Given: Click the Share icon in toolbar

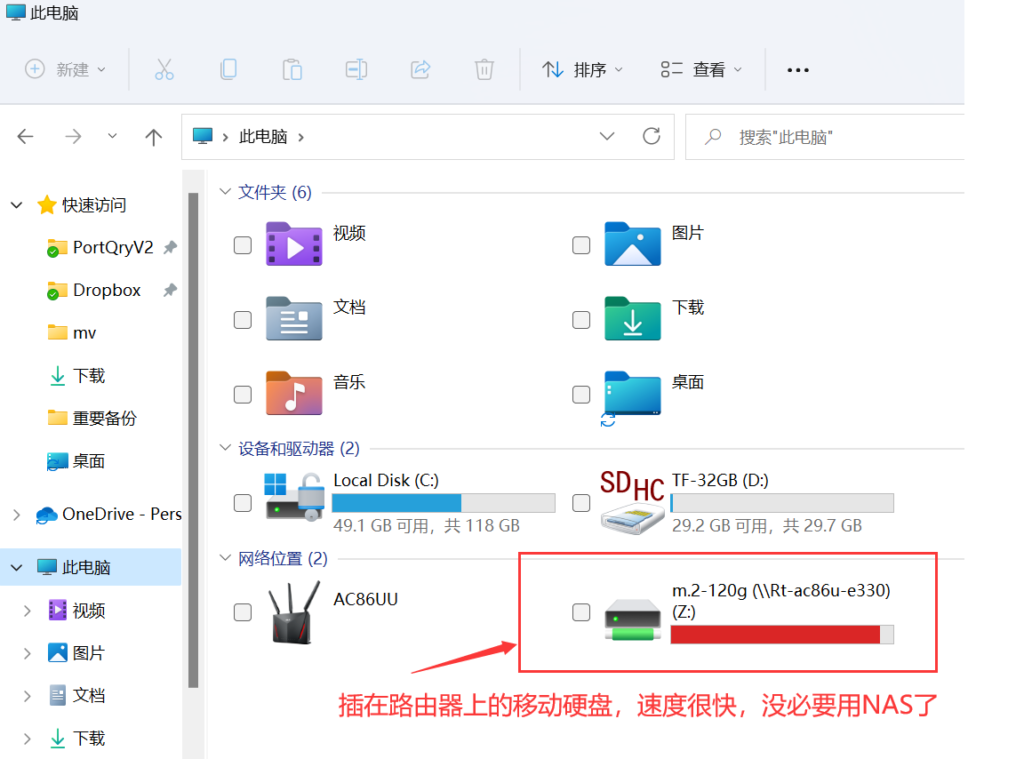Looking at the screenshot, I should [x=420, y=69].
